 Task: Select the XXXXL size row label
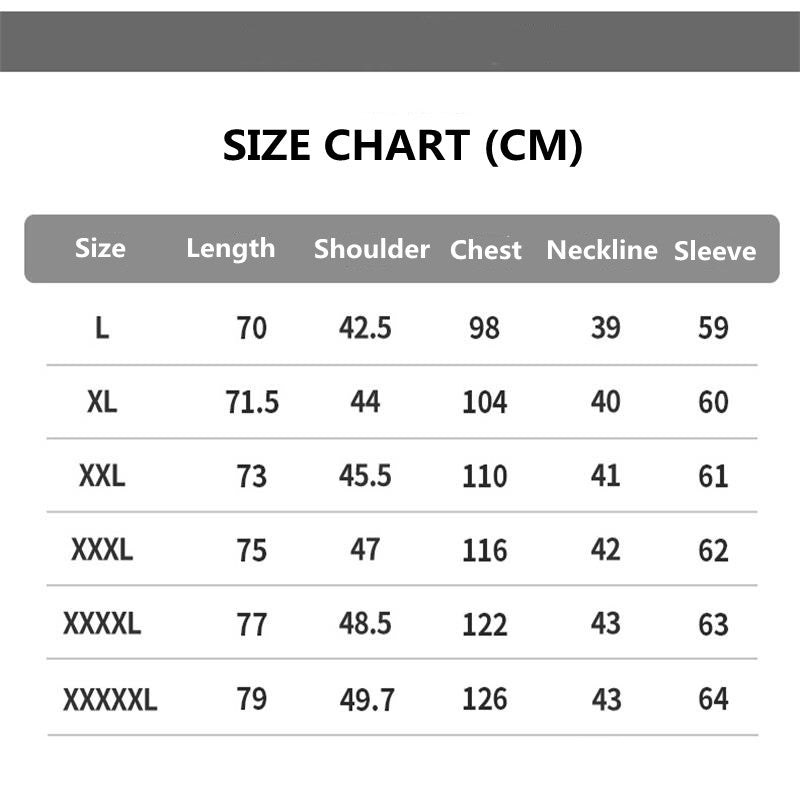(x=102, y=624)
